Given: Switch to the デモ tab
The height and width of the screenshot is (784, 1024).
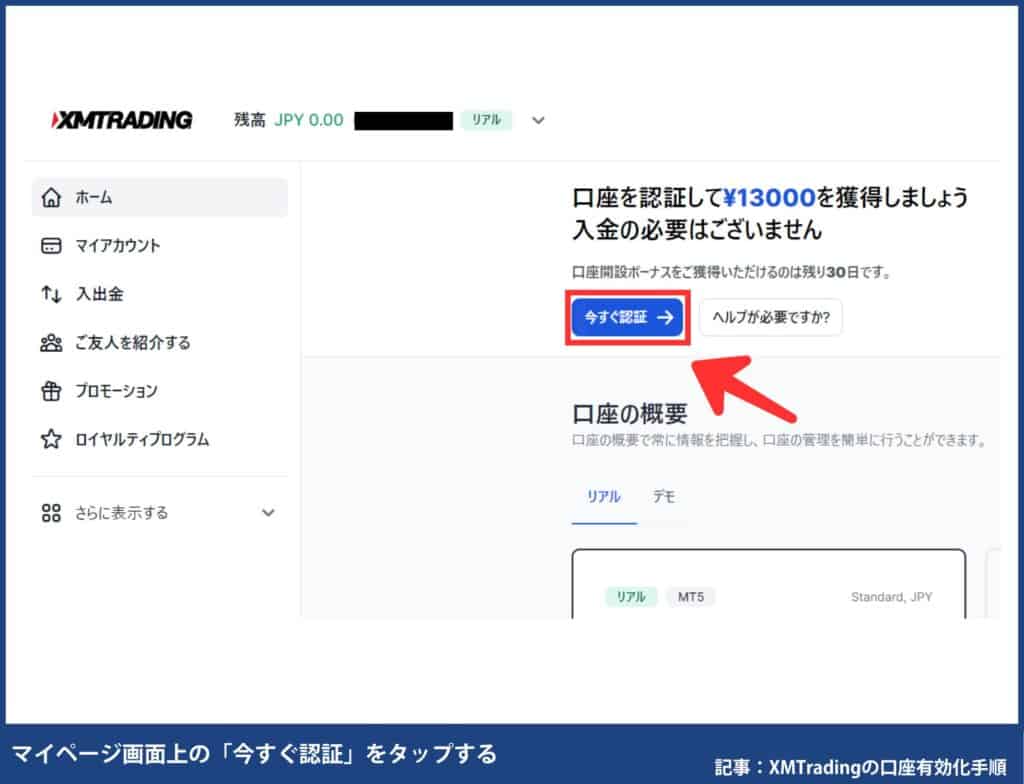Looking at the screenshot, I should point(664,497).
